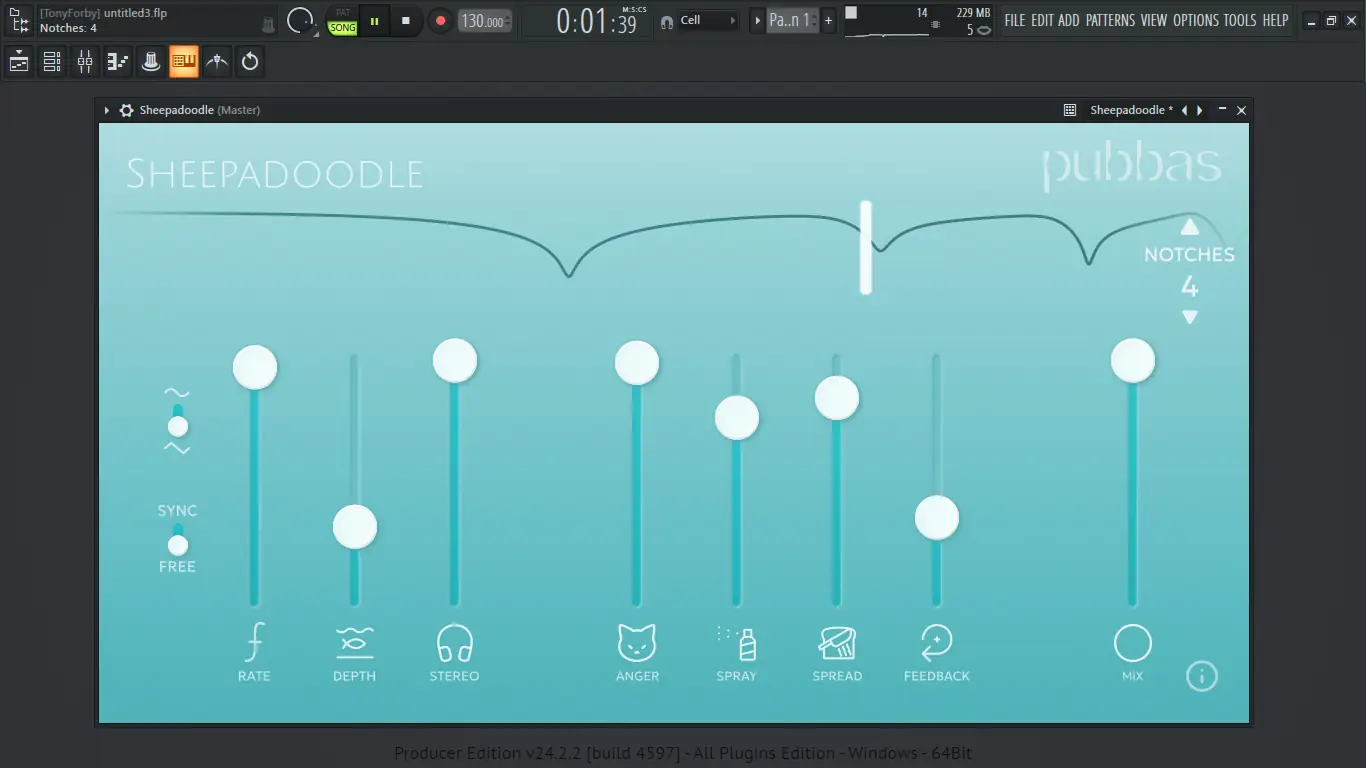This screenshot has width=1366, height=768.
Task: Click the 130.000 tempo field
Action: [485, 21]
